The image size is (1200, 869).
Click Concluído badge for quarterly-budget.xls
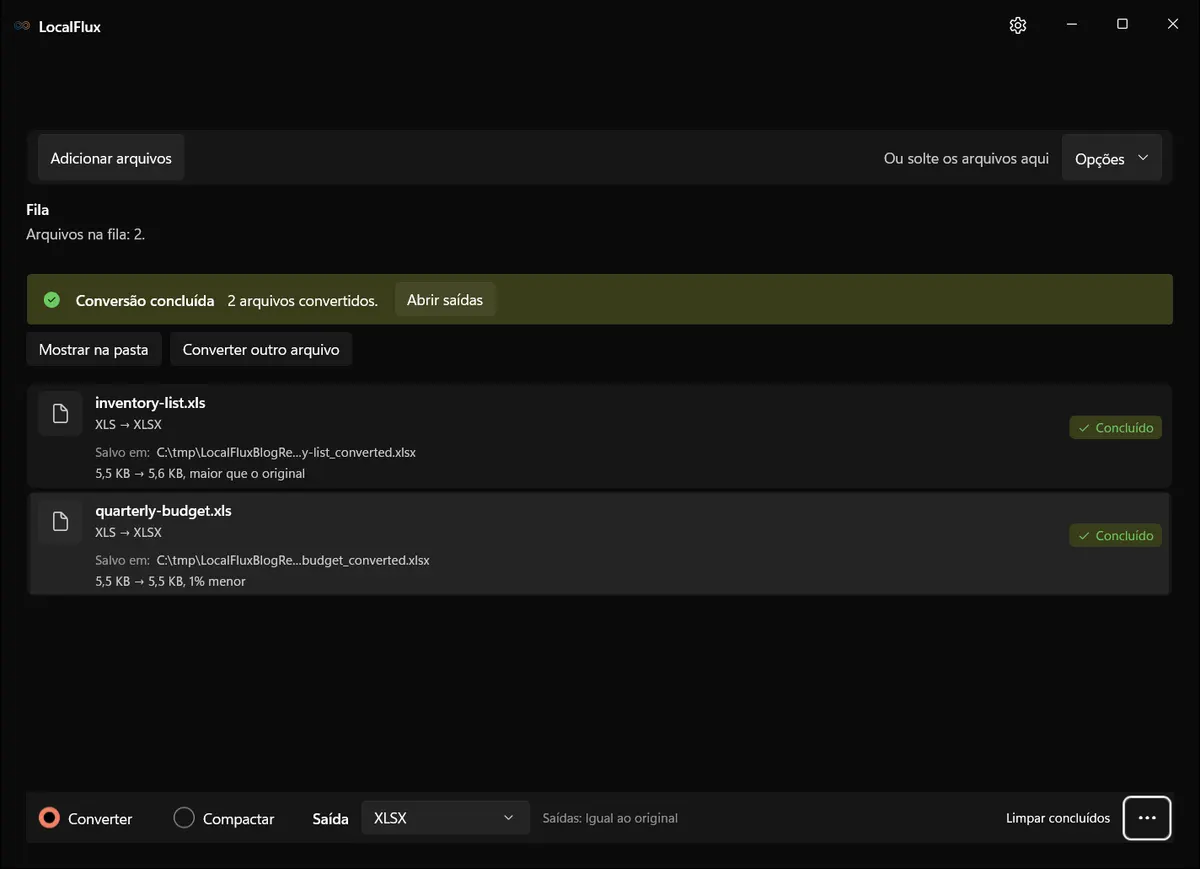[1115, 535]
